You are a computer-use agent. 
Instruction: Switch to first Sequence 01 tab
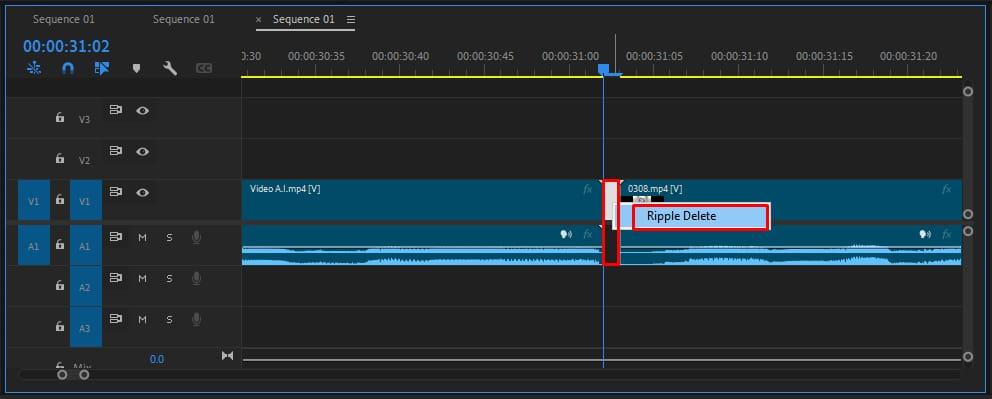[x=64, y=20]
